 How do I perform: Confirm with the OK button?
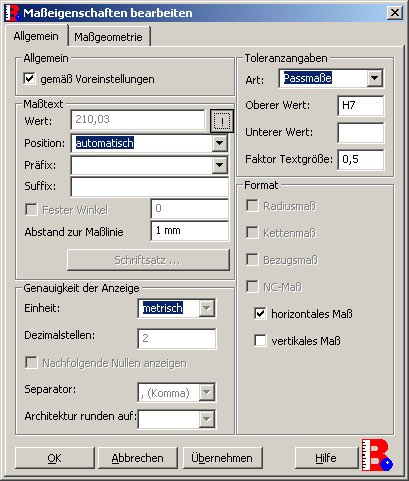55,458
